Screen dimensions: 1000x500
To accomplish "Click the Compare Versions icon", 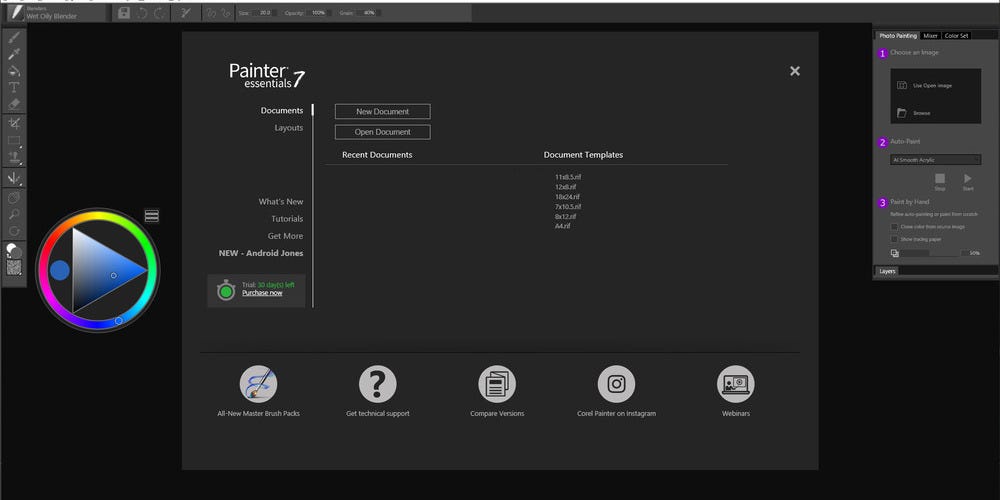I will (497, 384).
